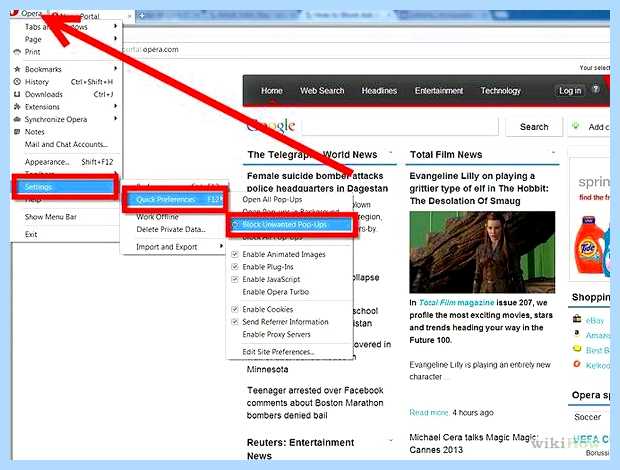Go to Home in portal navigation
620x470 pixels.
tap(272, 91)
